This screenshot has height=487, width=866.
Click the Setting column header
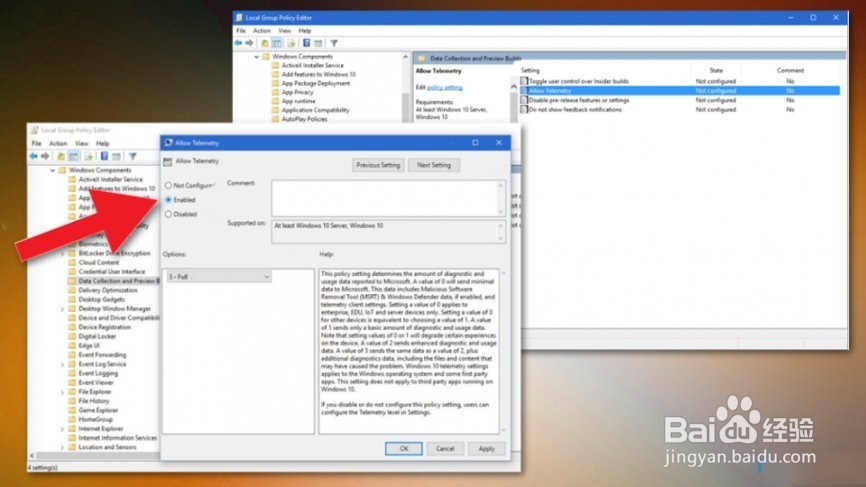coord(530,71)
